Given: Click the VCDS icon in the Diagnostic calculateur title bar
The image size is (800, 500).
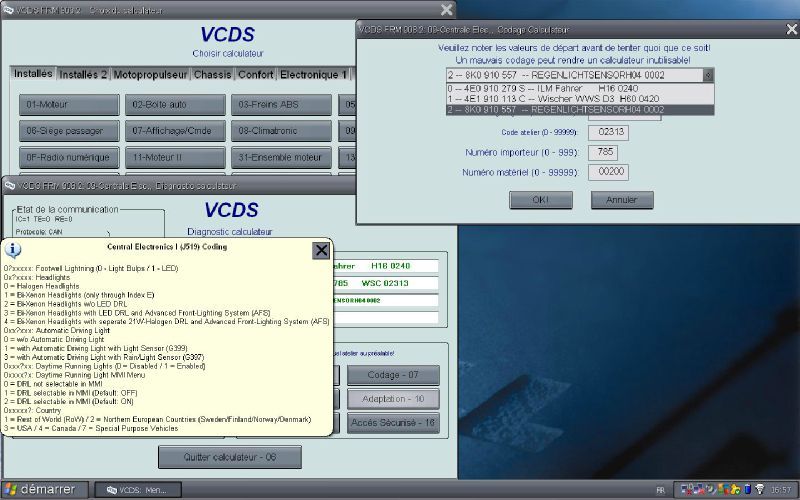Looking at the screenshot, I should [x=10, y=185].
